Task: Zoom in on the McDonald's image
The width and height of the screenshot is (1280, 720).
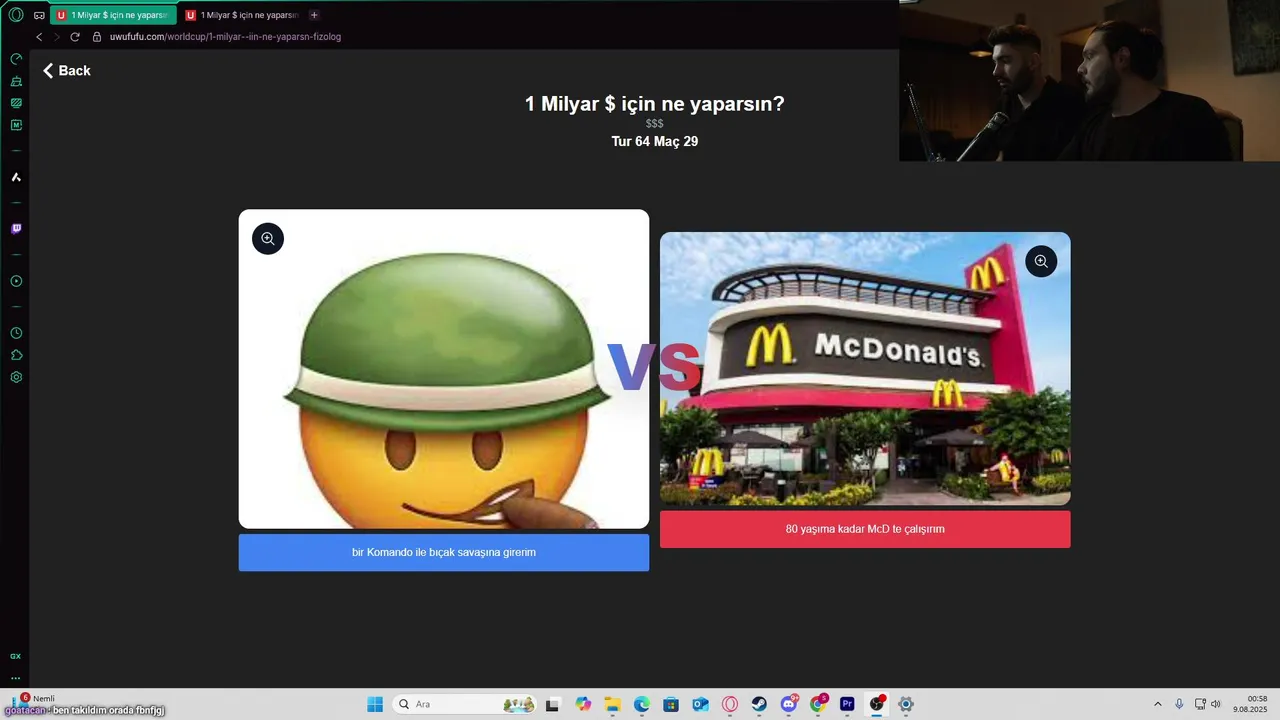Action: pyautogui.click(x=1041, y=262)
